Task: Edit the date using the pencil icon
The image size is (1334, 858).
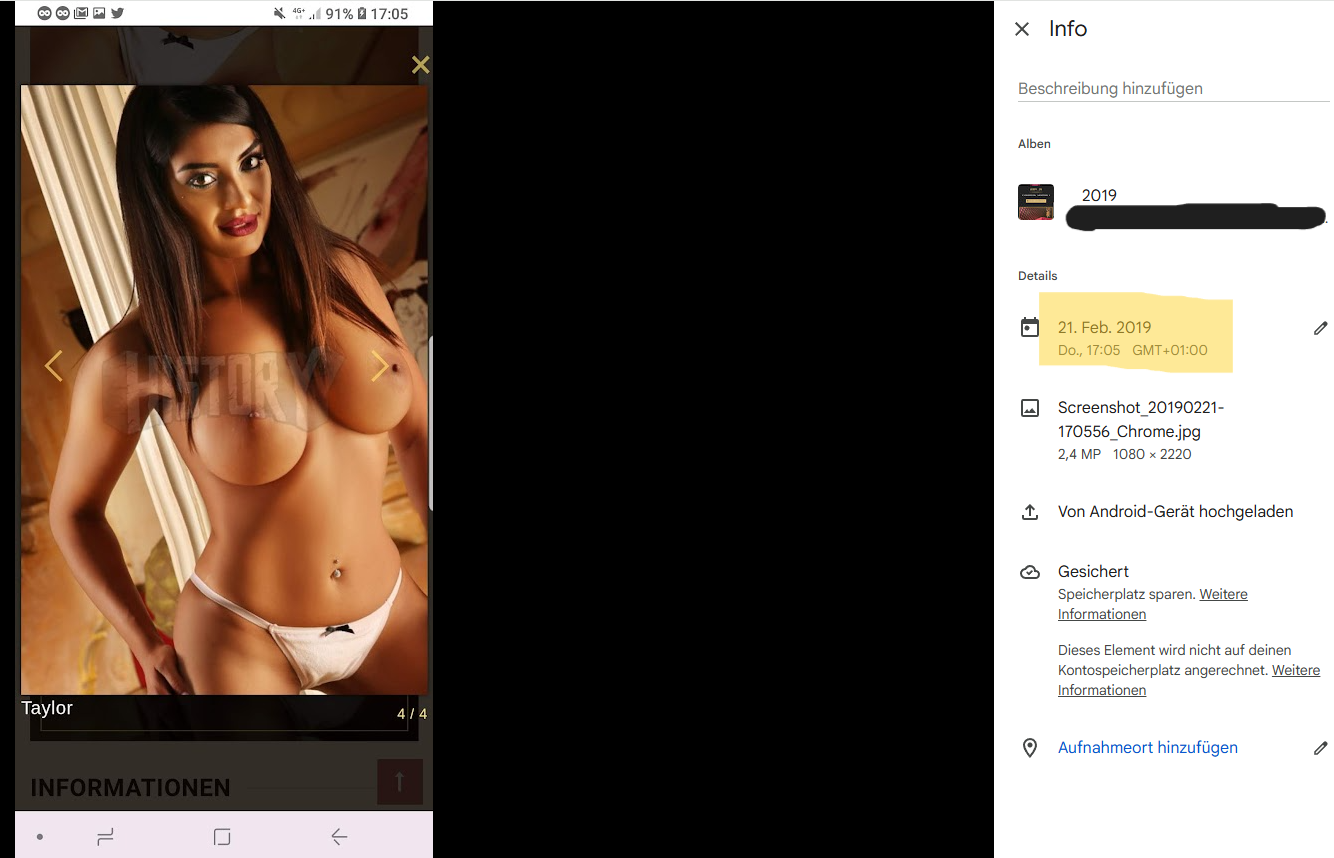Action: (x=1320, y=328)
